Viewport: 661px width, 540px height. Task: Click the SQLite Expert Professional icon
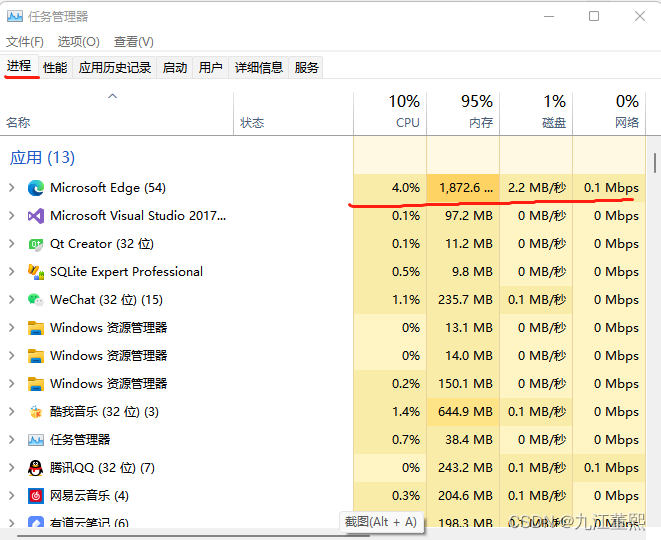[36, 272]
